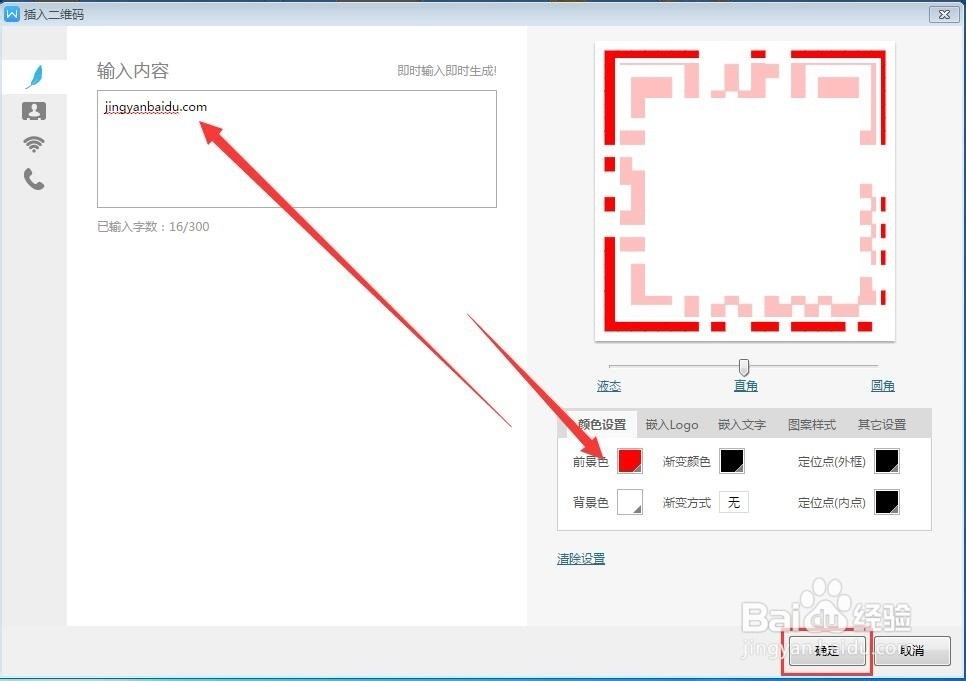Open the 渐变颜色 black swatch

pos(732,461)
